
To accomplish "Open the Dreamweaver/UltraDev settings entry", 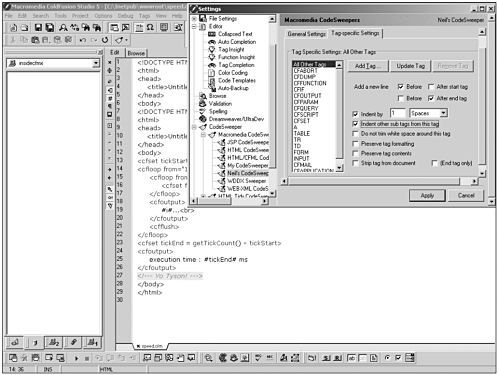I will [236, 119].
